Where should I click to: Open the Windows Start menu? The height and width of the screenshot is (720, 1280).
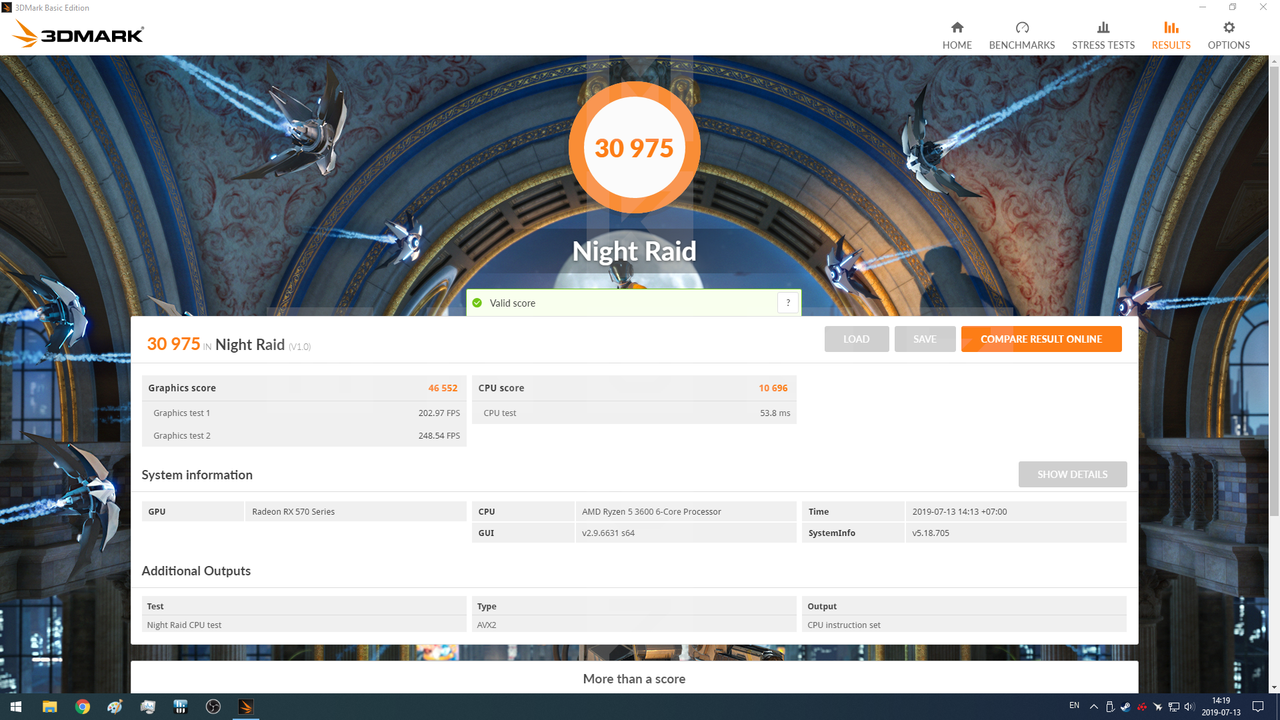[15, 707]
